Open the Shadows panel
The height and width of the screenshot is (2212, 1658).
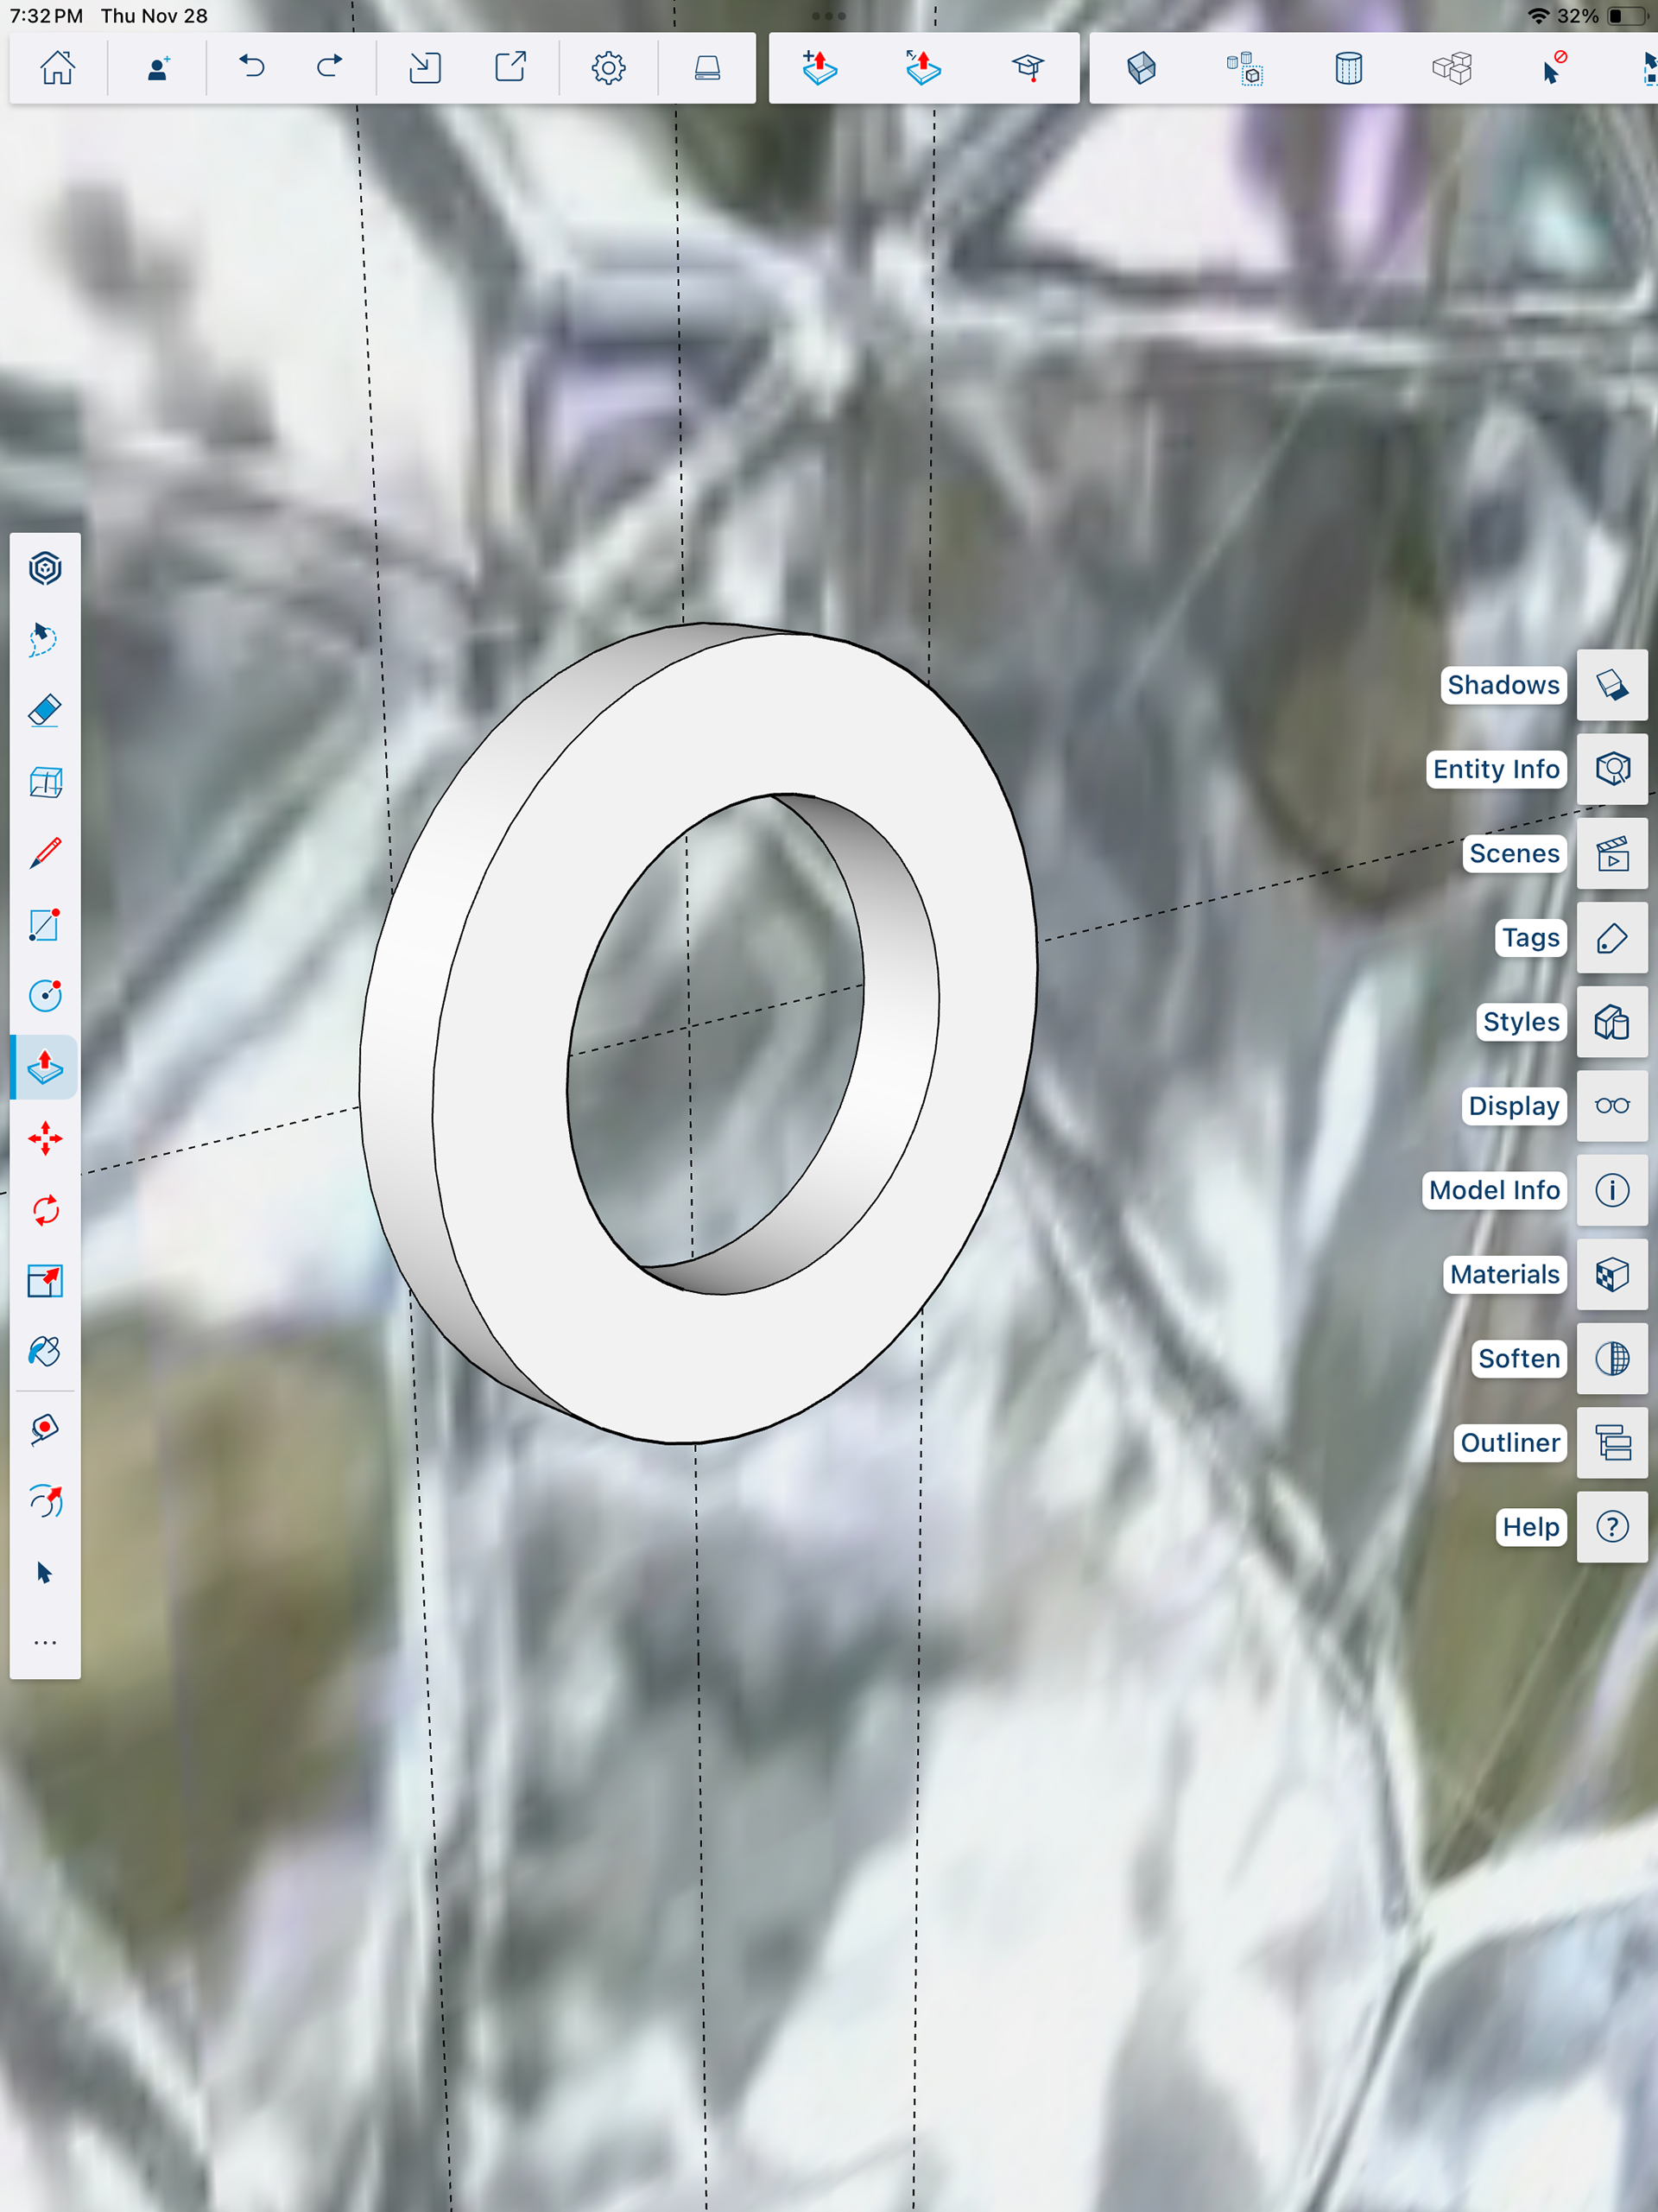1611,685
